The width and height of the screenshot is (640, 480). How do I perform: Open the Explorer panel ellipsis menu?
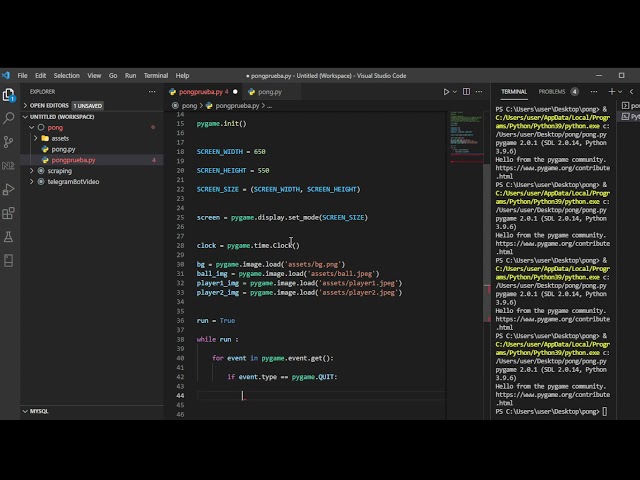point(152,92)
